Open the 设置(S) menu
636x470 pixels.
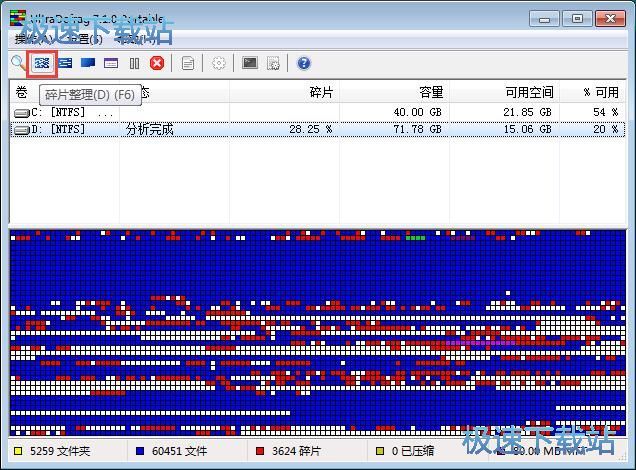click(85, 39)
